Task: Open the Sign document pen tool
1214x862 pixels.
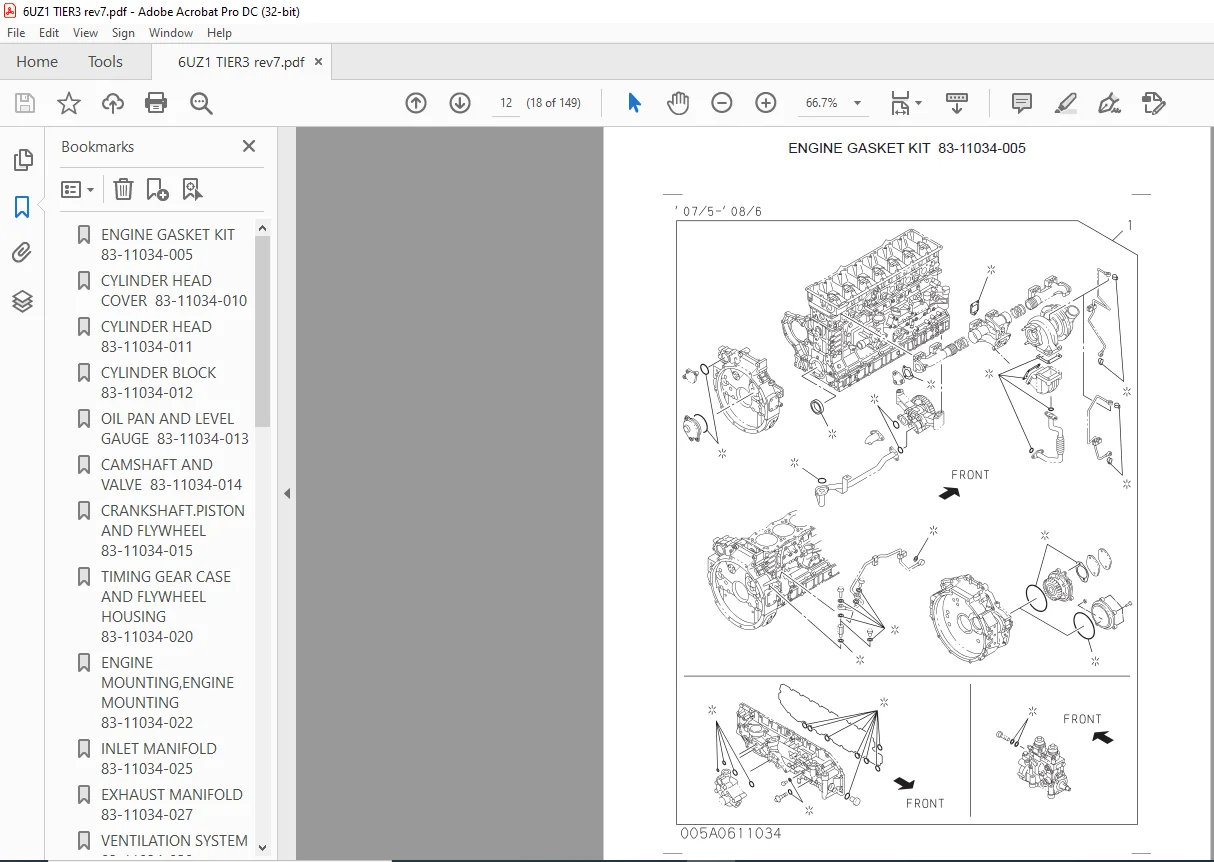Action: pyautogui.click(x=1109, y=103)
